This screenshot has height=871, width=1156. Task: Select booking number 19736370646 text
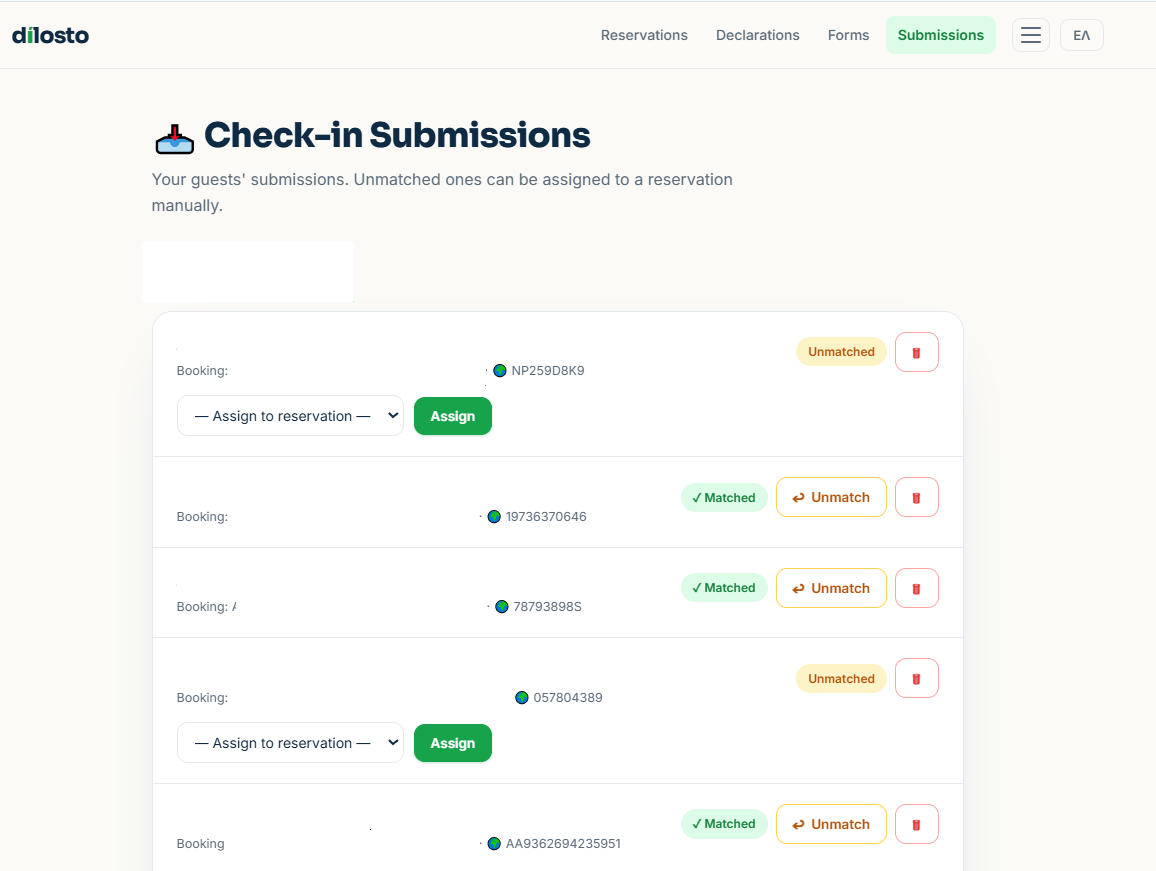546,516
